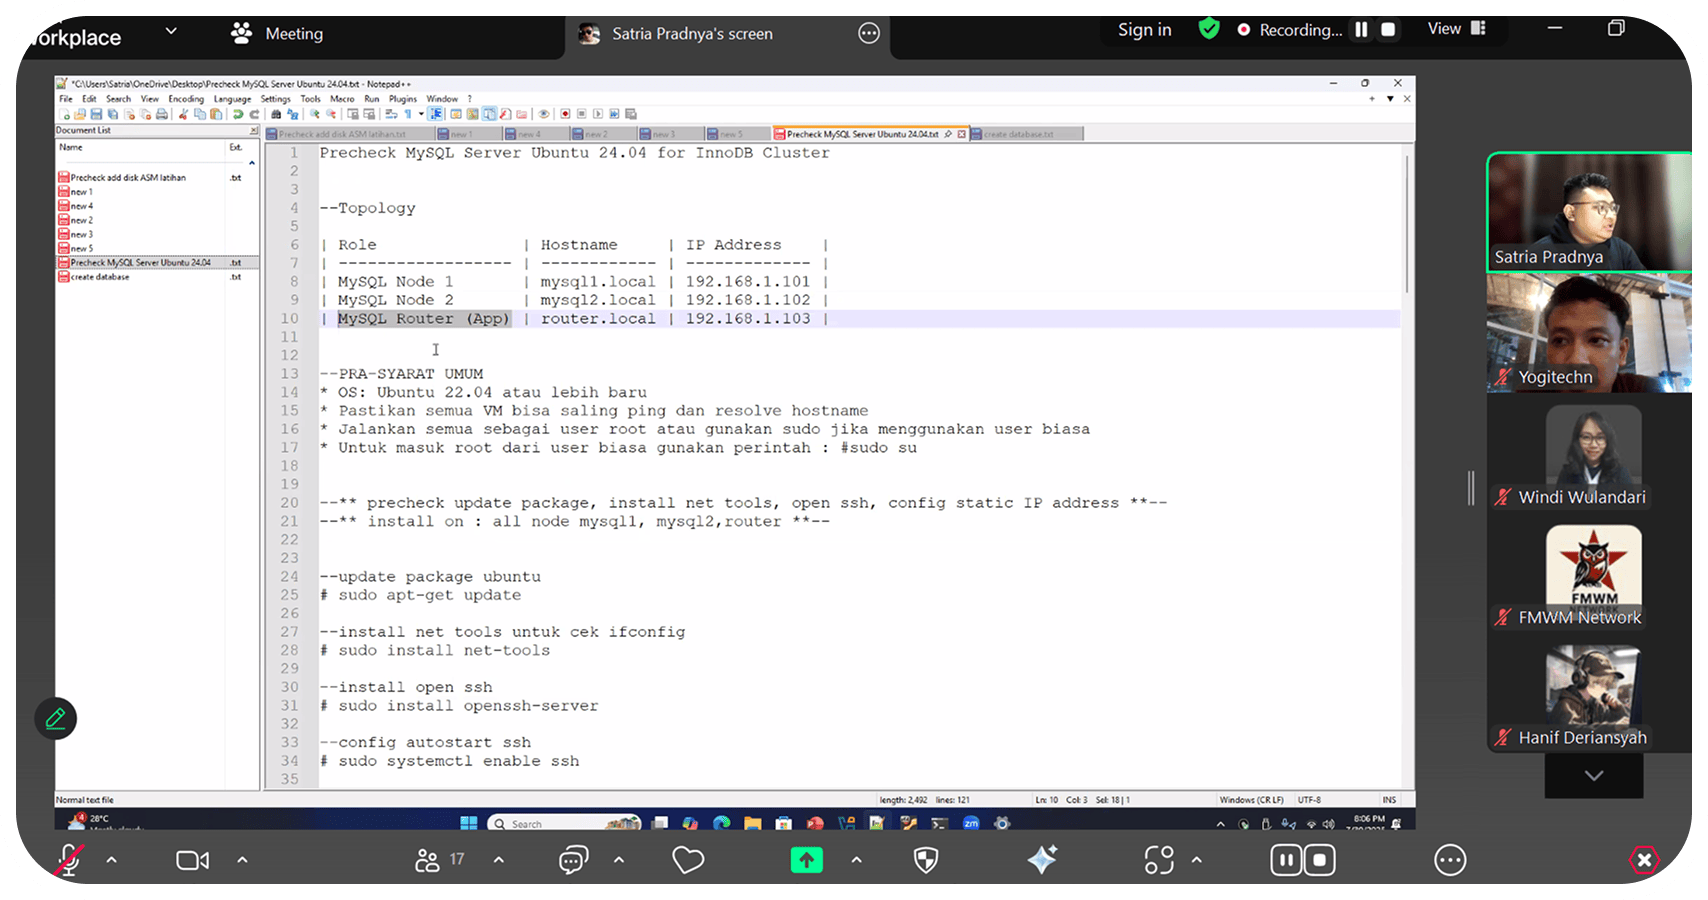The width and height of the screenshot is (1708, 900).
Task: Select Satria Pradnya's video thumbnail
Action: (x=1587, y=212)
